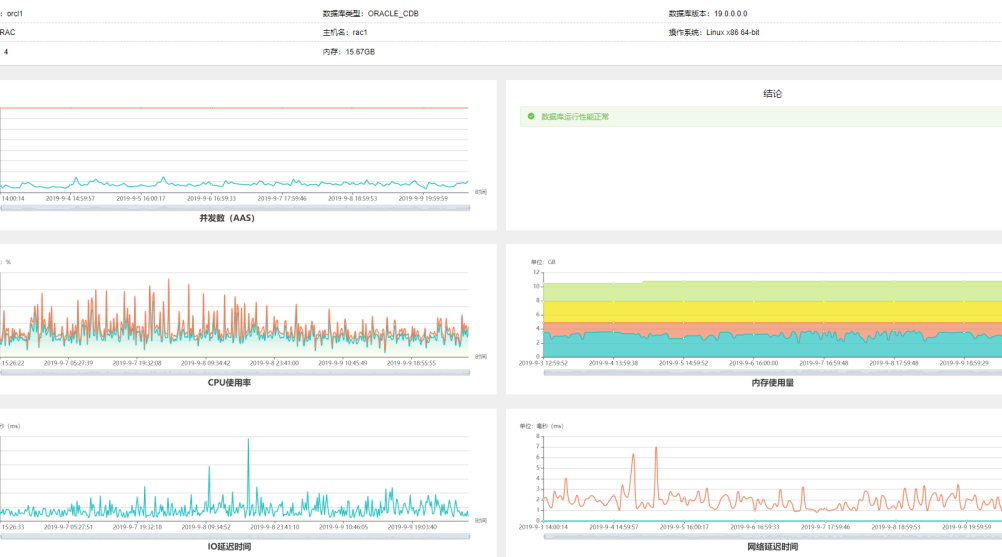Click zoom slider below memory usage chart
The image size is (1002, 557).
pos(770,372)
